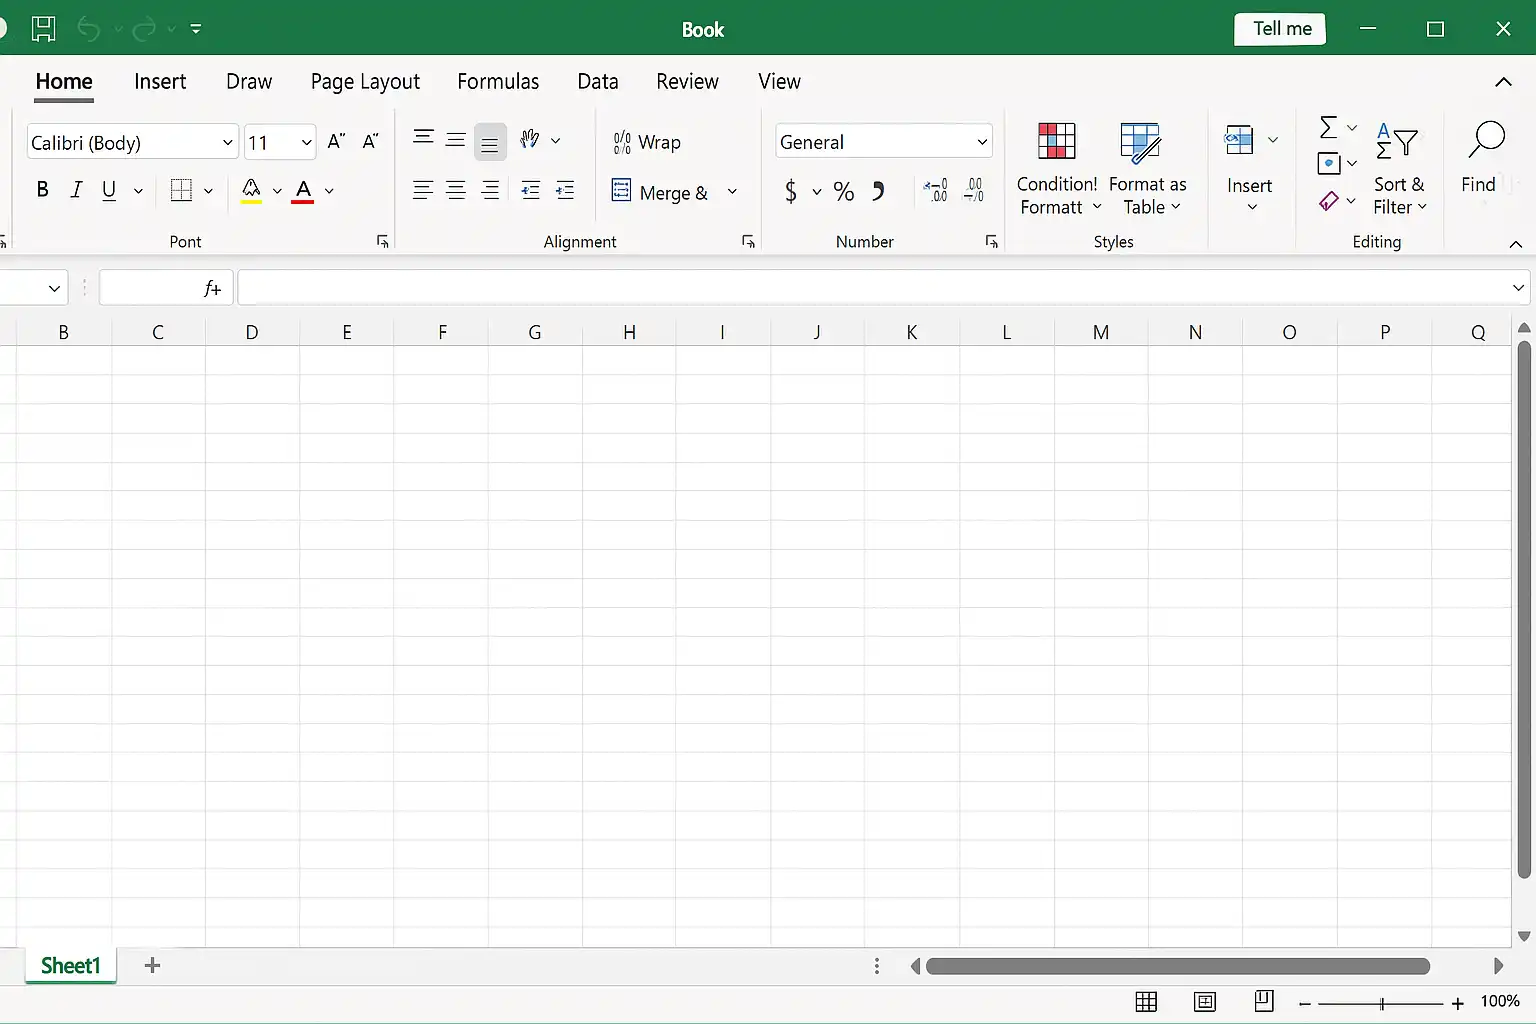Click the percent style icon
The height and width of the screenshot is (1024, 1536).
(844, 191)
